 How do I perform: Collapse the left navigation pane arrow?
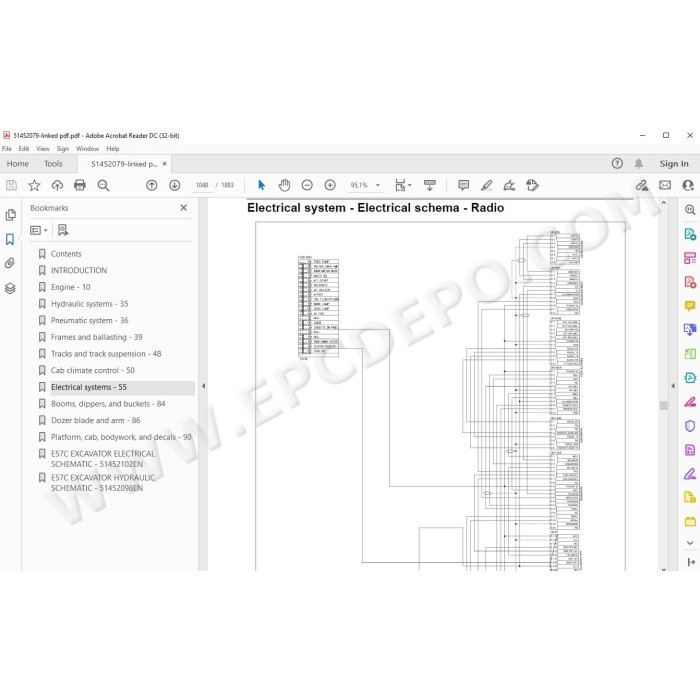point(204,386)
